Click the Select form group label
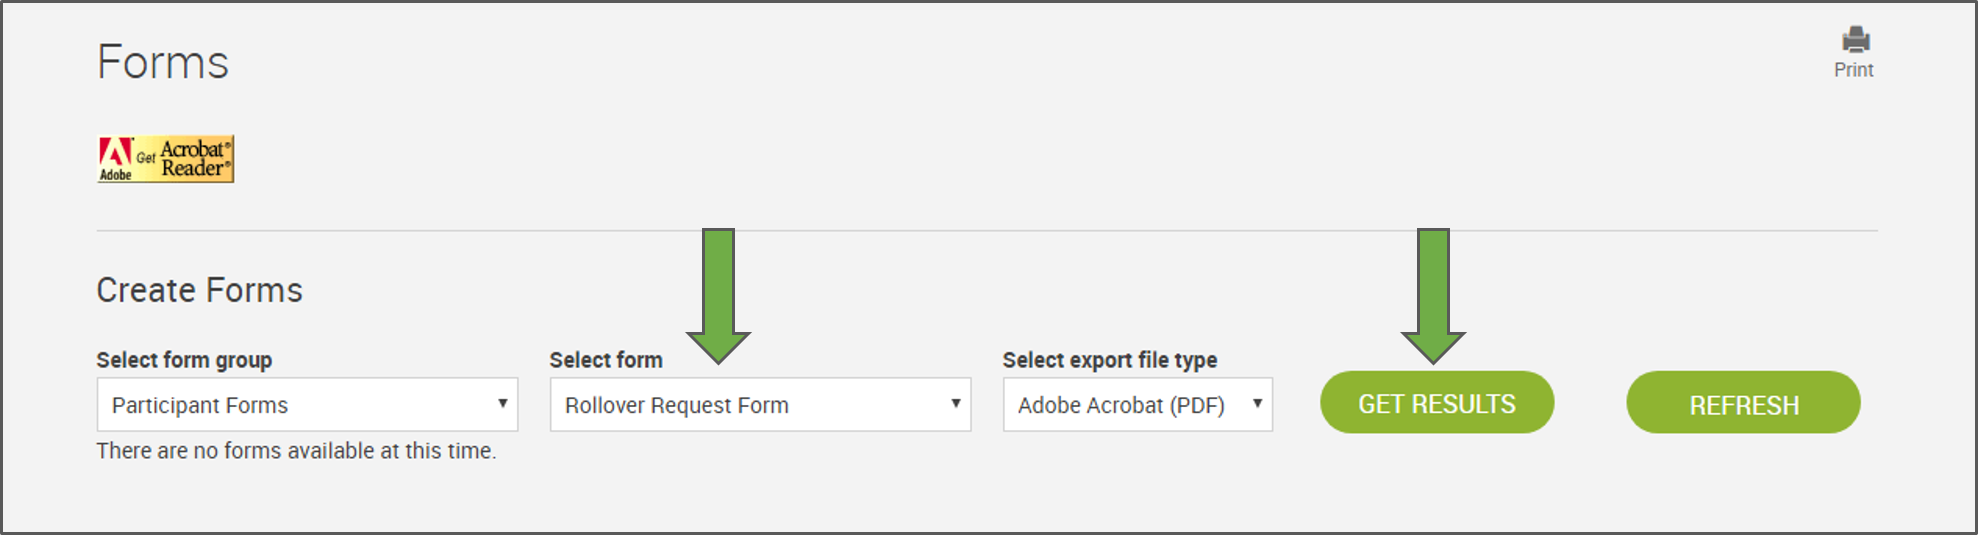 (184, 360)
